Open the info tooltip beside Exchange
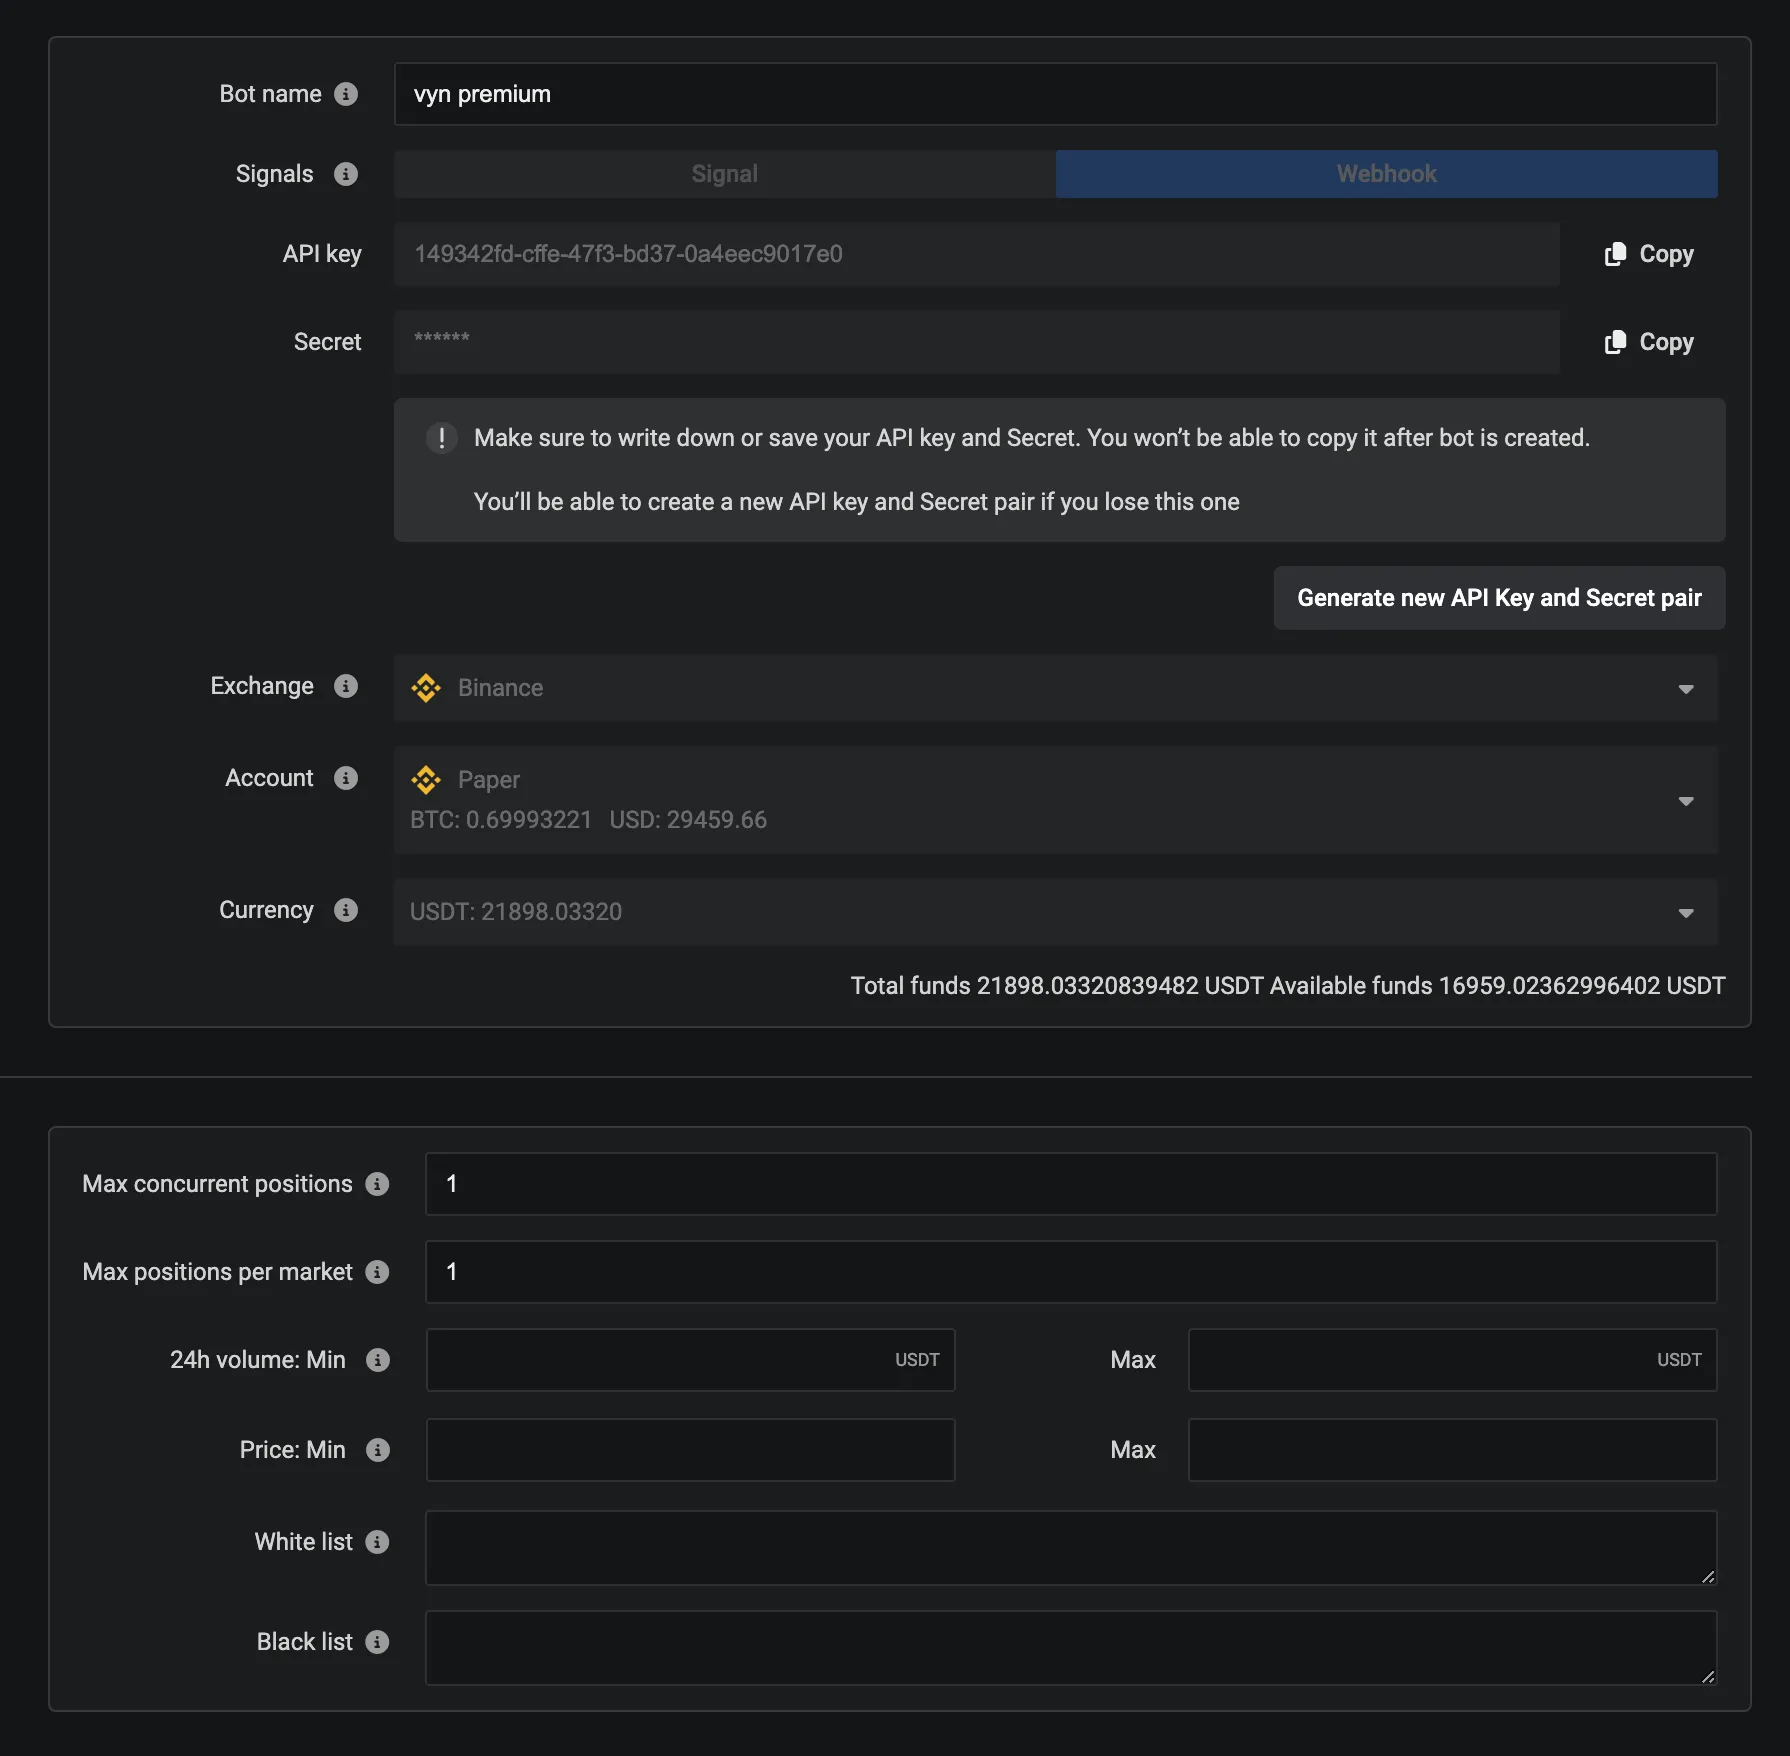Screen dimensions: 1790x1756 346,686
